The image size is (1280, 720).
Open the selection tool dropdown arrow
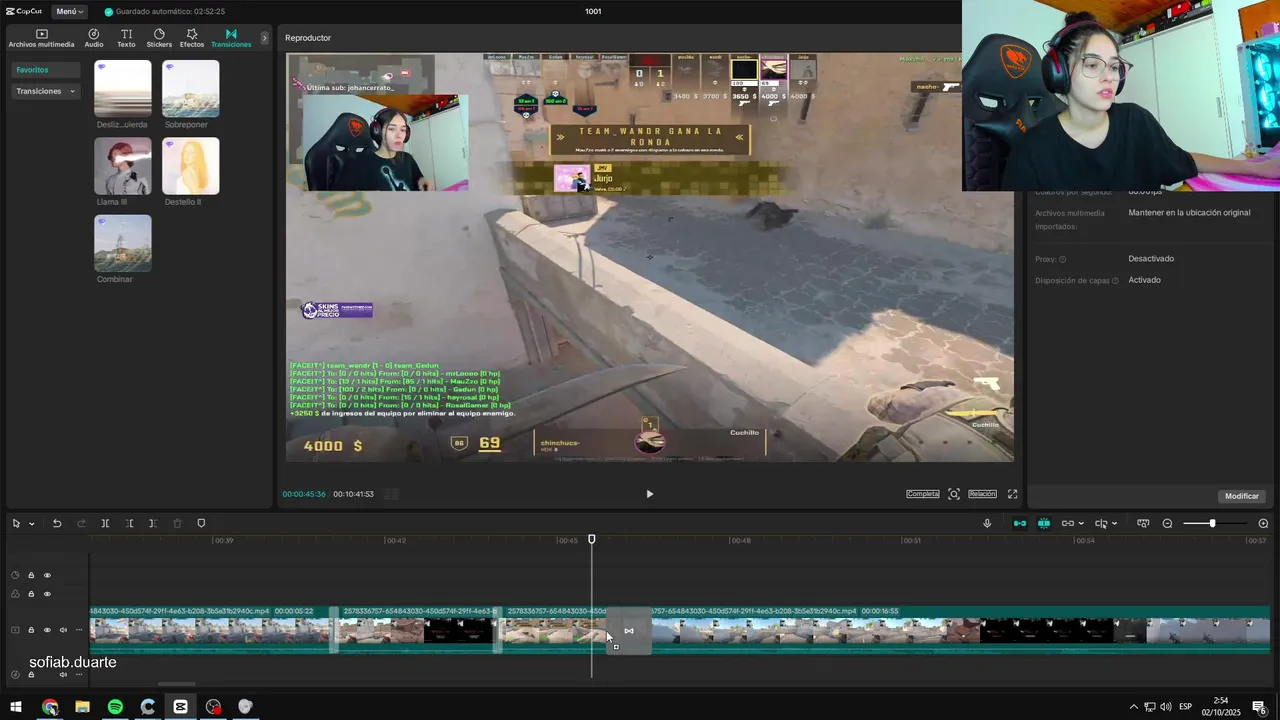click(31, 524)
